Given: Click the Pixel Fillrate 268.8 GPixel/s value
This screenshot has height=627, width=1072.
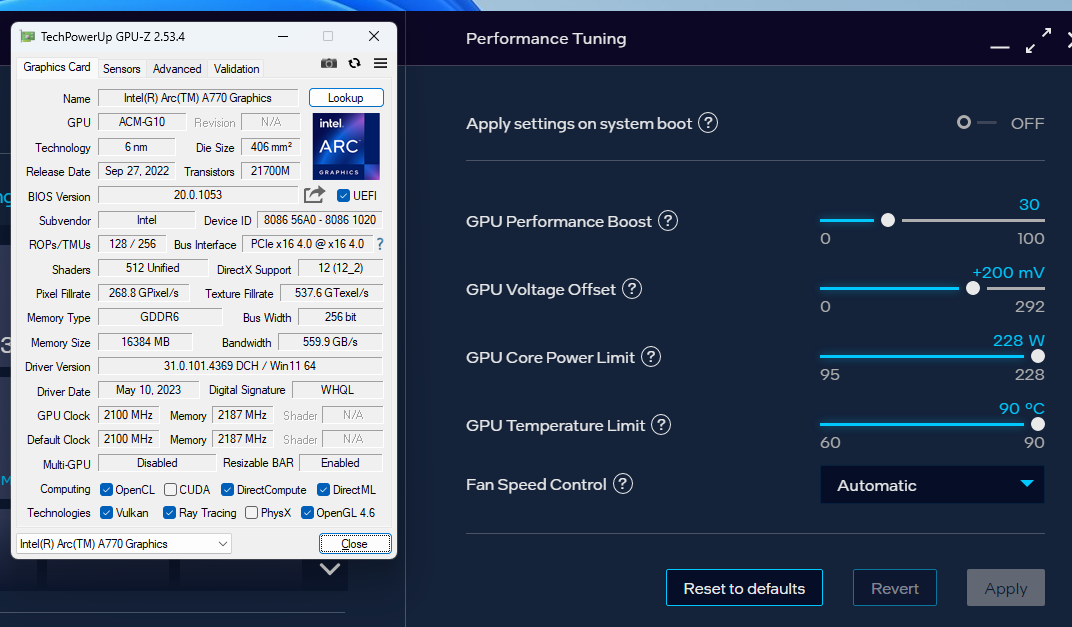Looking at the screenshot, I should point(144,293).
